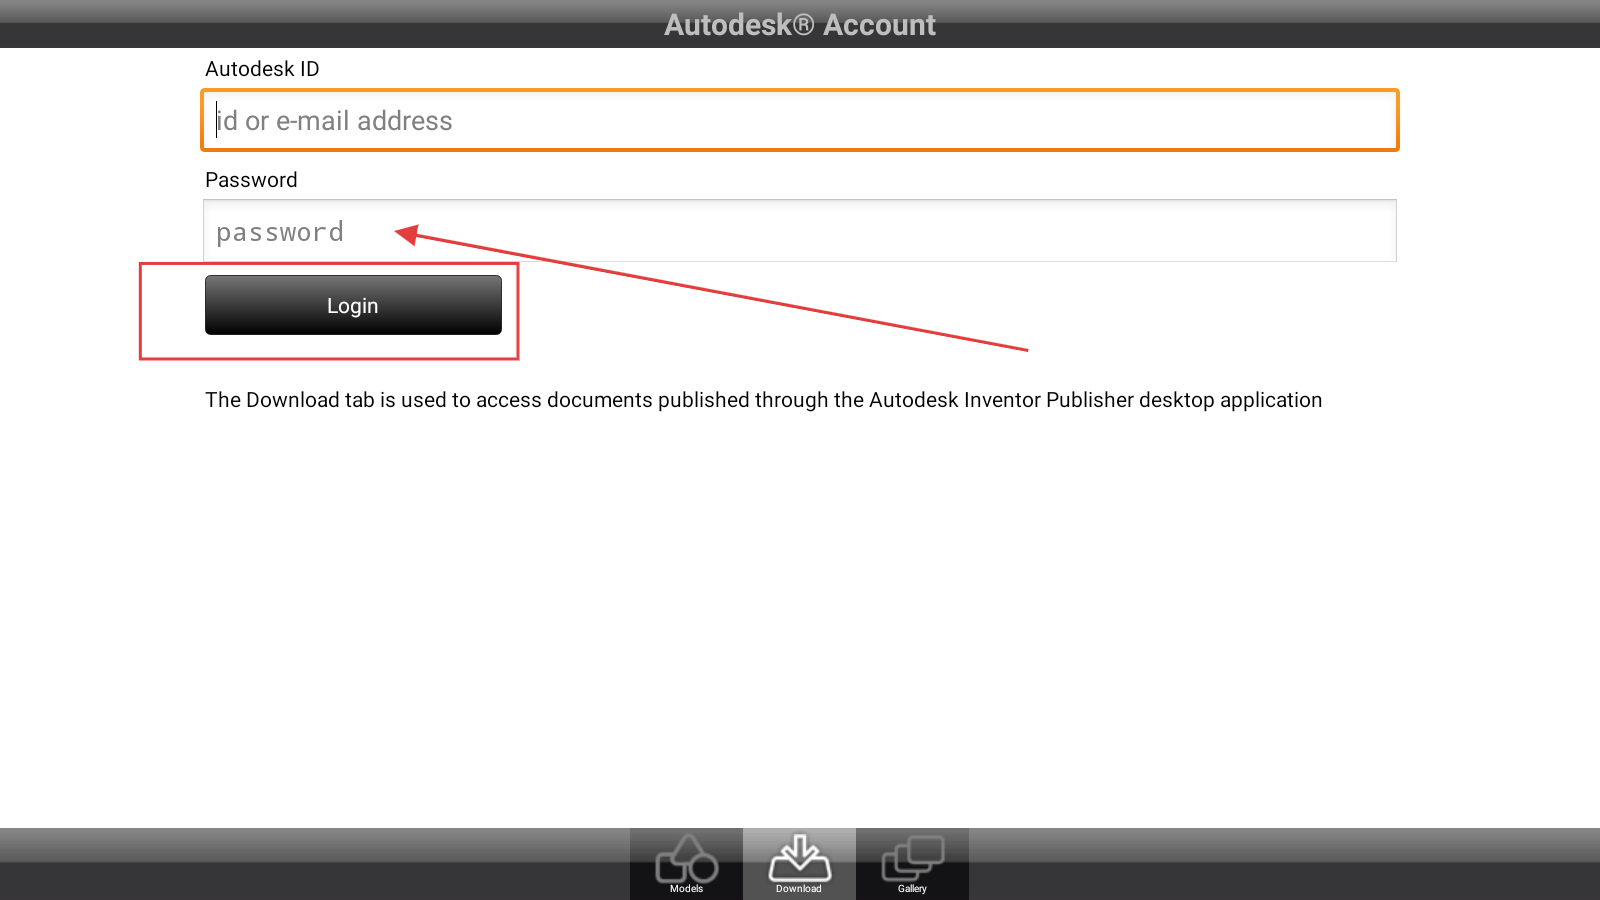Click the 'Autodesk ID' field label

pyautogui.click(x=262, y=69)
